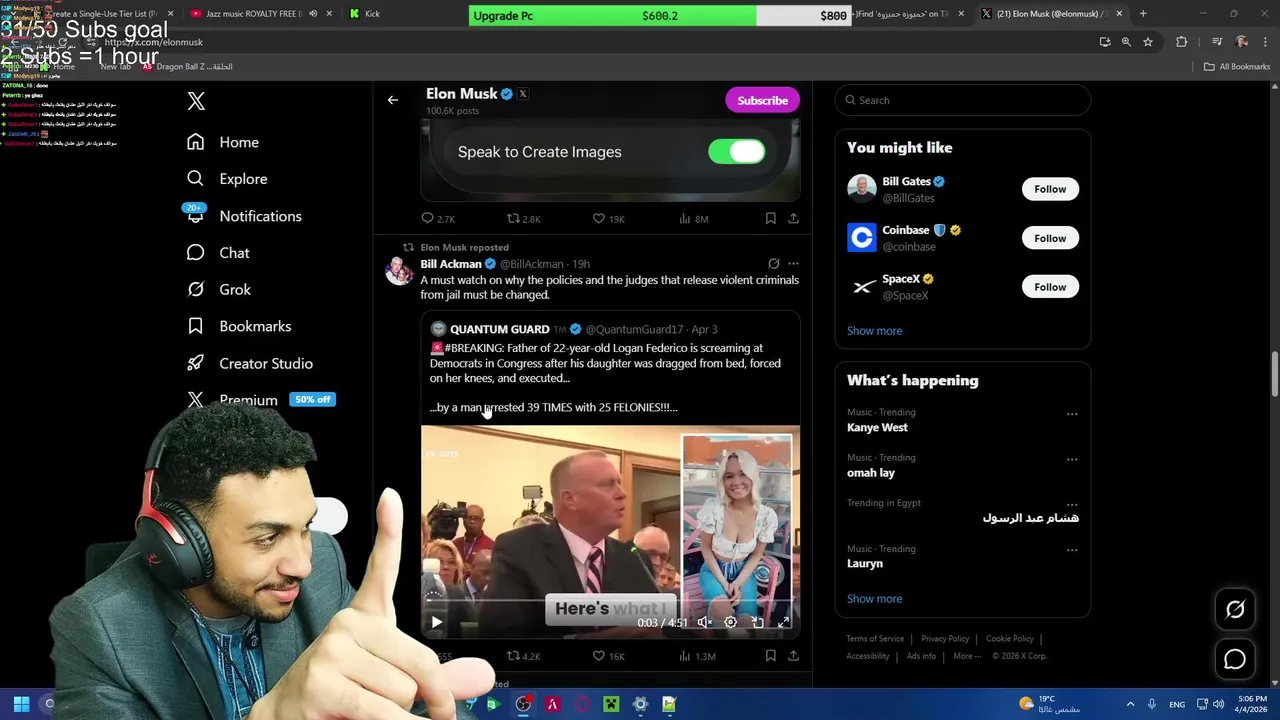The height and width of the screenshot is (720, 1280).
Task: View analytics showing 1.3M views
Action: coord(697,656)
